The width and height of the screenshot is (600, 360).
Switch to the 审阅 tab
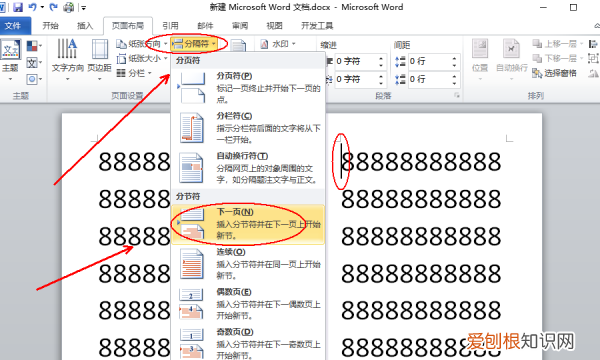(x=240, y=26)
